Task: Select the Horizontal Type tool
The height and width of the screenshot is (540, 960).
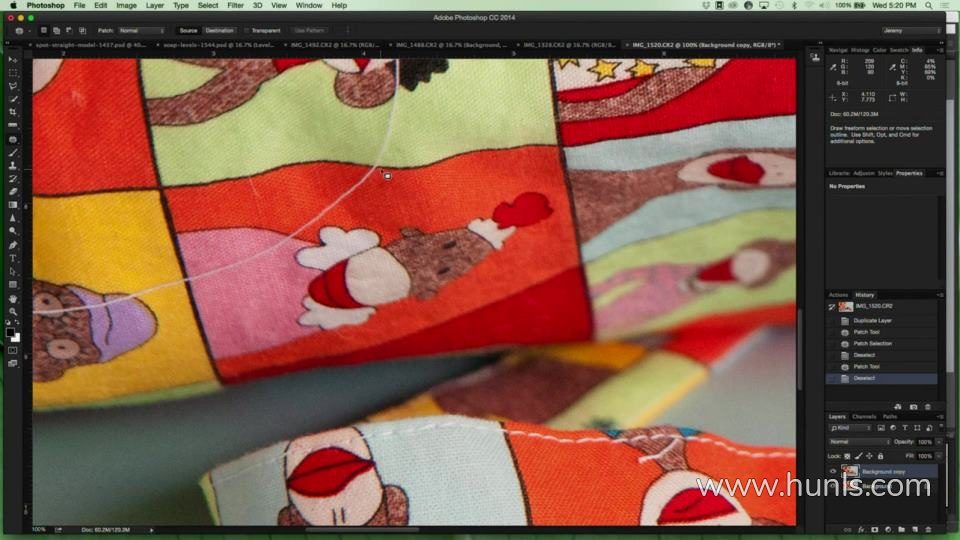Action: [13, 258]
